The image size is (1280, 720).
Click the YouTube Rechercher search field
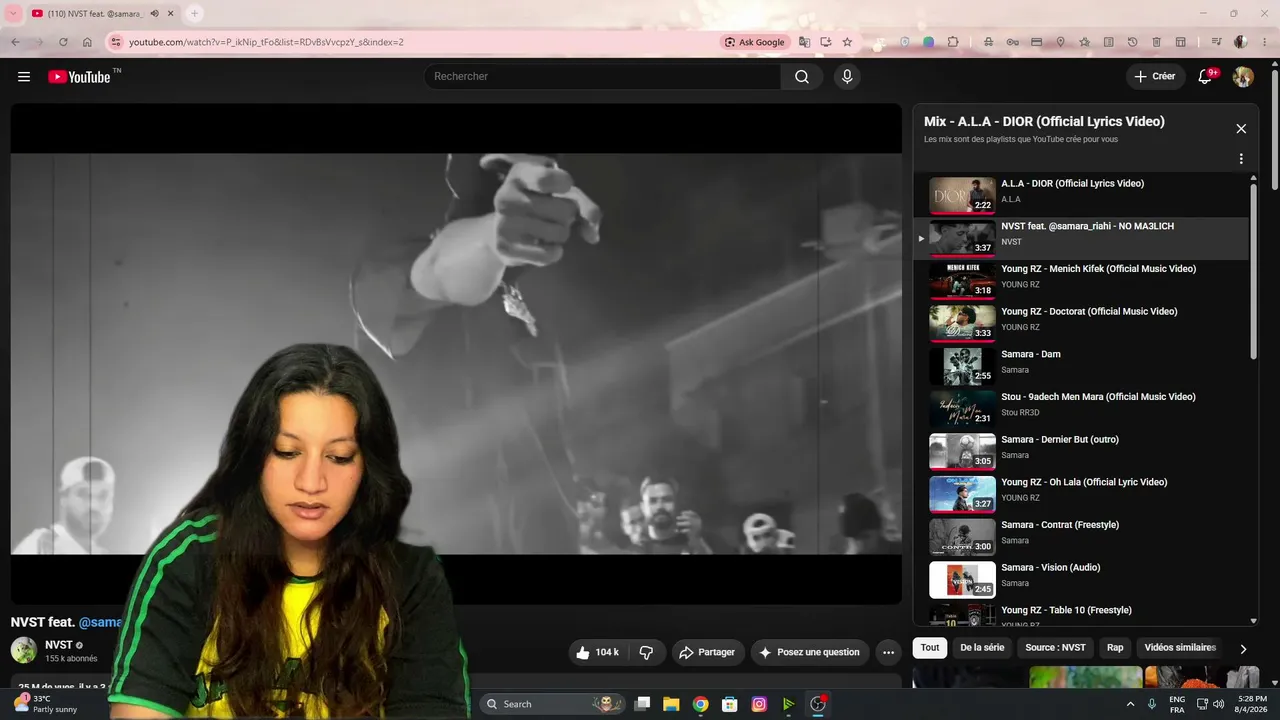[x=602, y=77]
